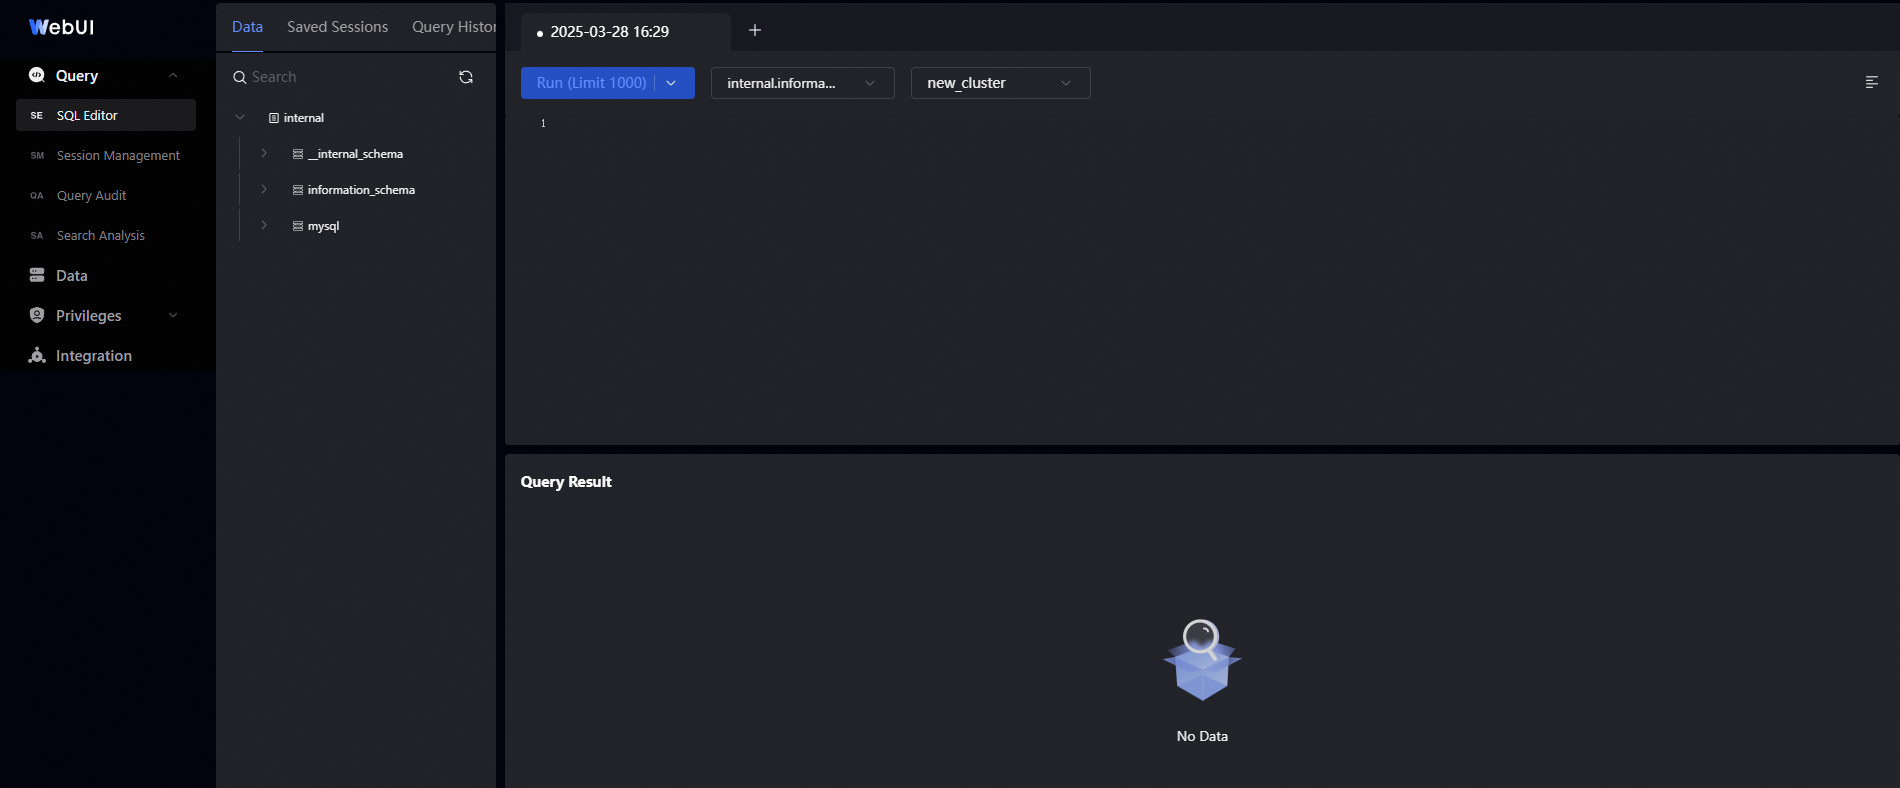Collapse the internal catalog node
Image resolution: width=1900 pixels, height=788 pixels.
(240, 117)
